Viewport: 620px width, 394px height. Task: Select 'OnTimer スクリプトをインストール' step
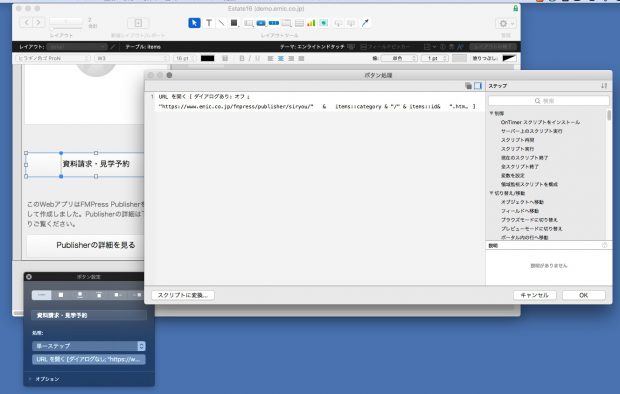540,122
